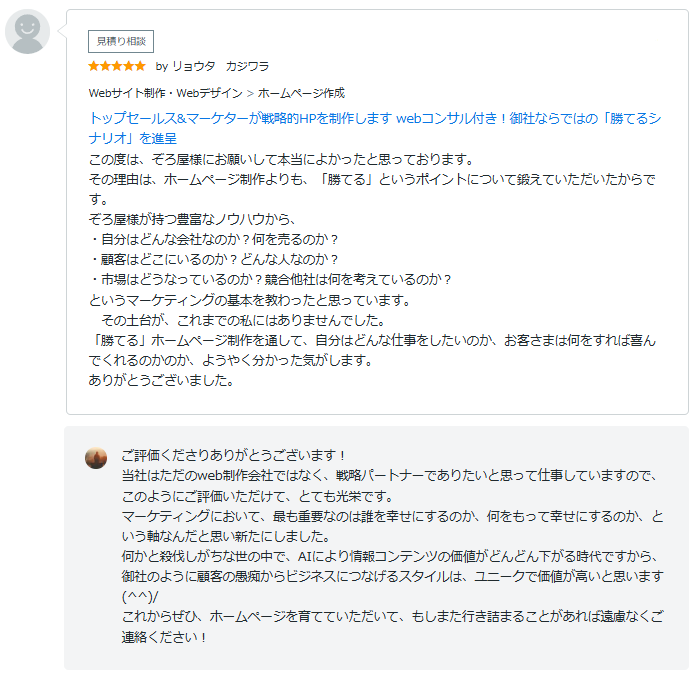
Task: Click the breadcrumb separator arrow between categories
Action: (x=250, y=93)
